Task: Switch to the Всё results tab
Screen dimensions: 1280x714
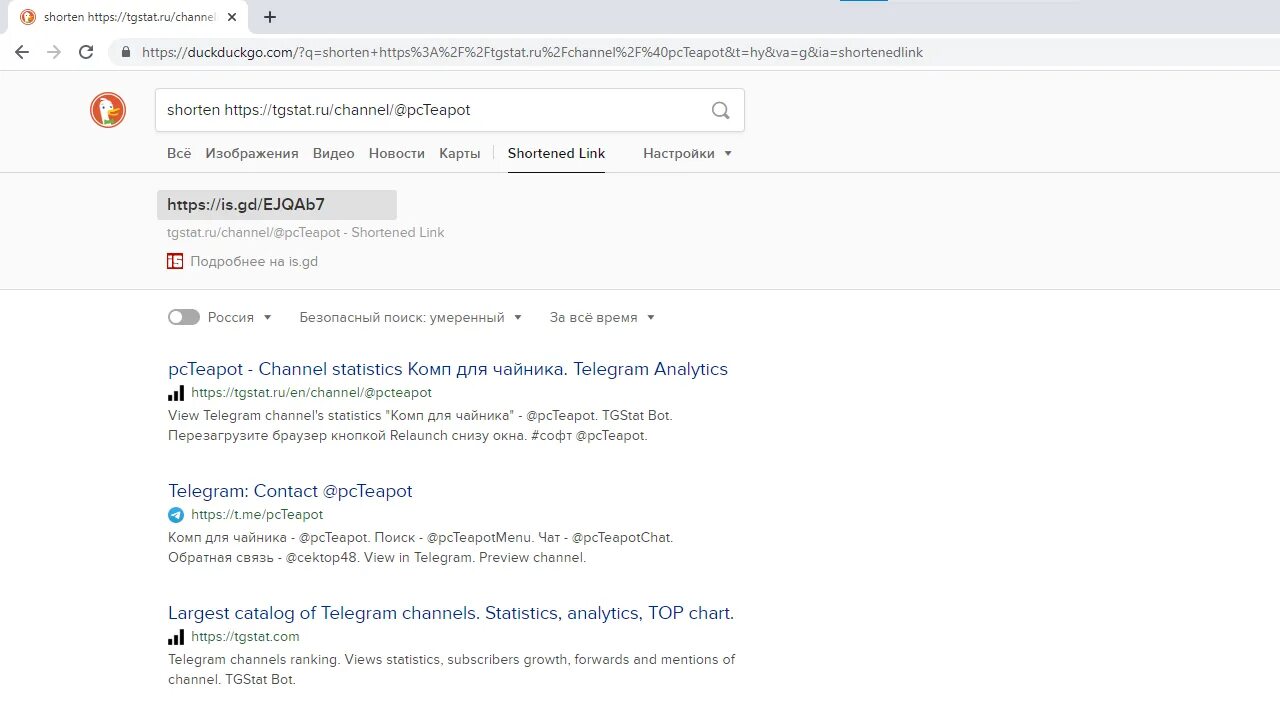Action: pyautogui.click(x=179, y=153)
